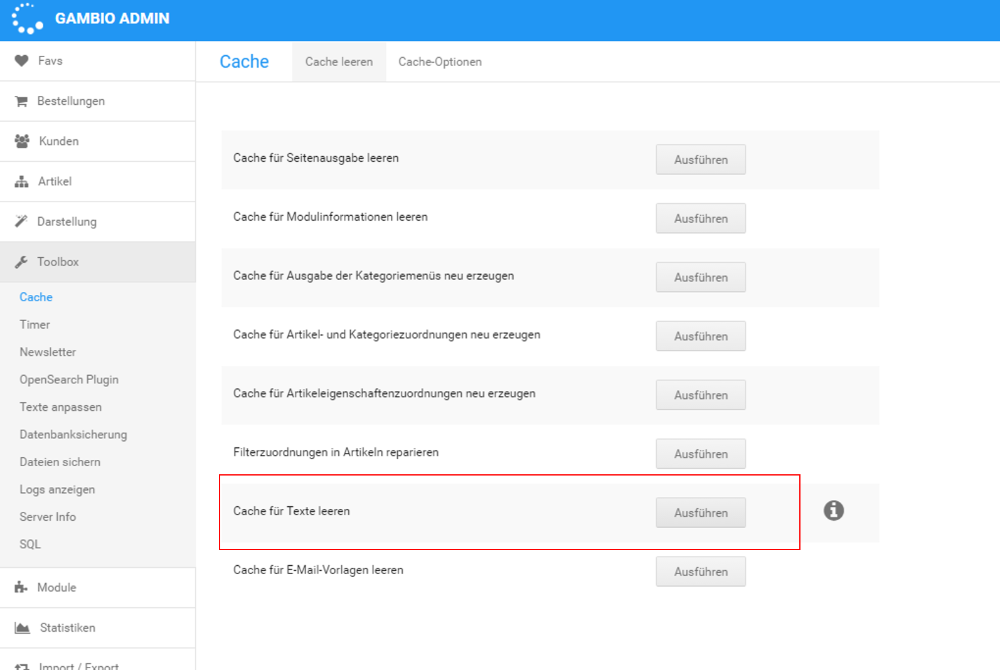
Task: Click the Darstellung magic wand icon
Action: (21, 221)
